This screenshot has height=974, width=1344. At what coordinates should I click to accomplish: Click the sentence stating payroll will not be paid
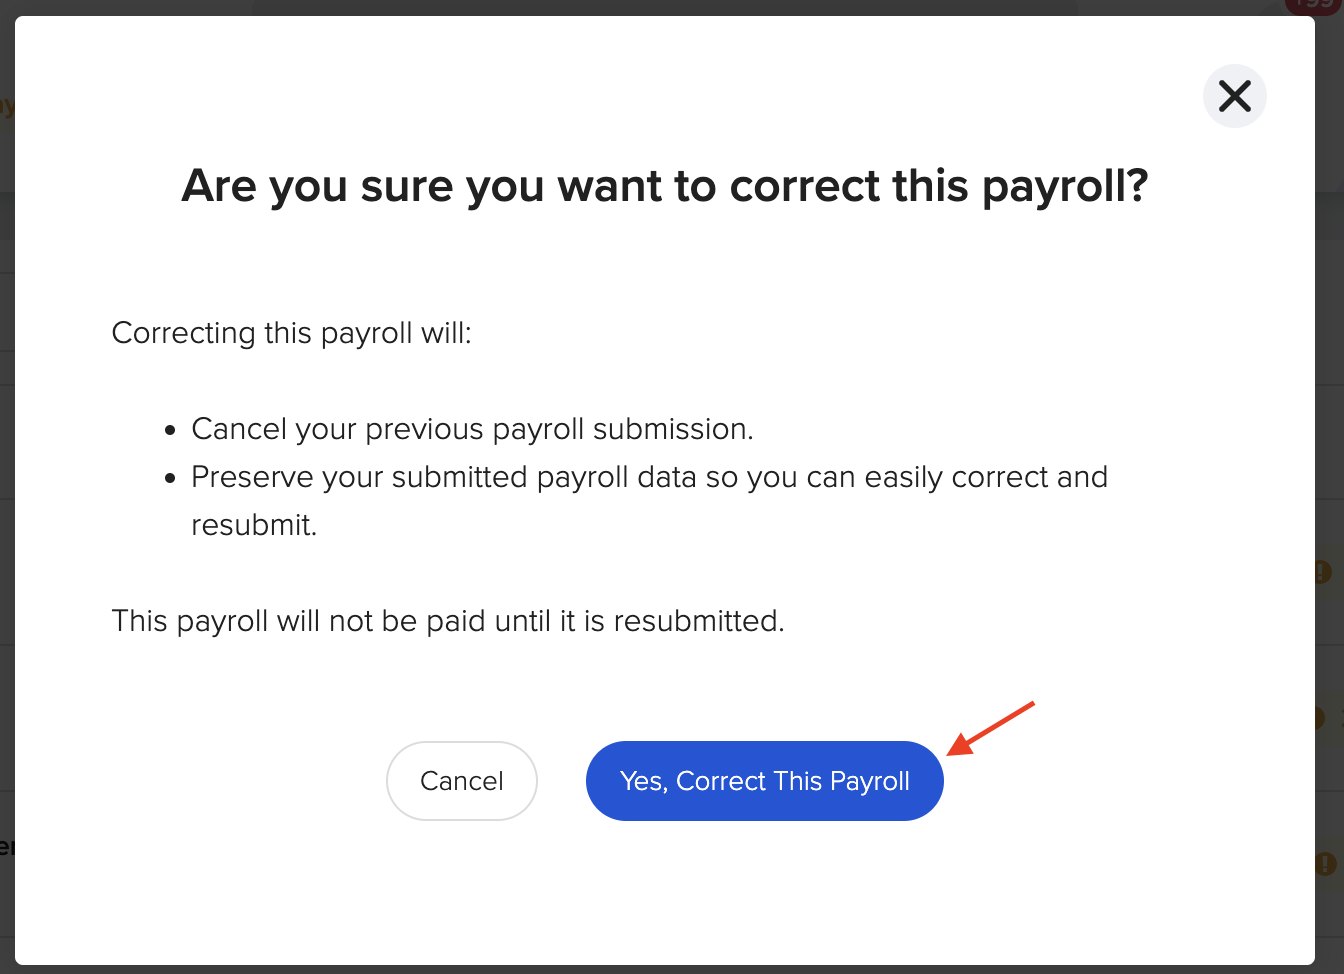[448, 621]
